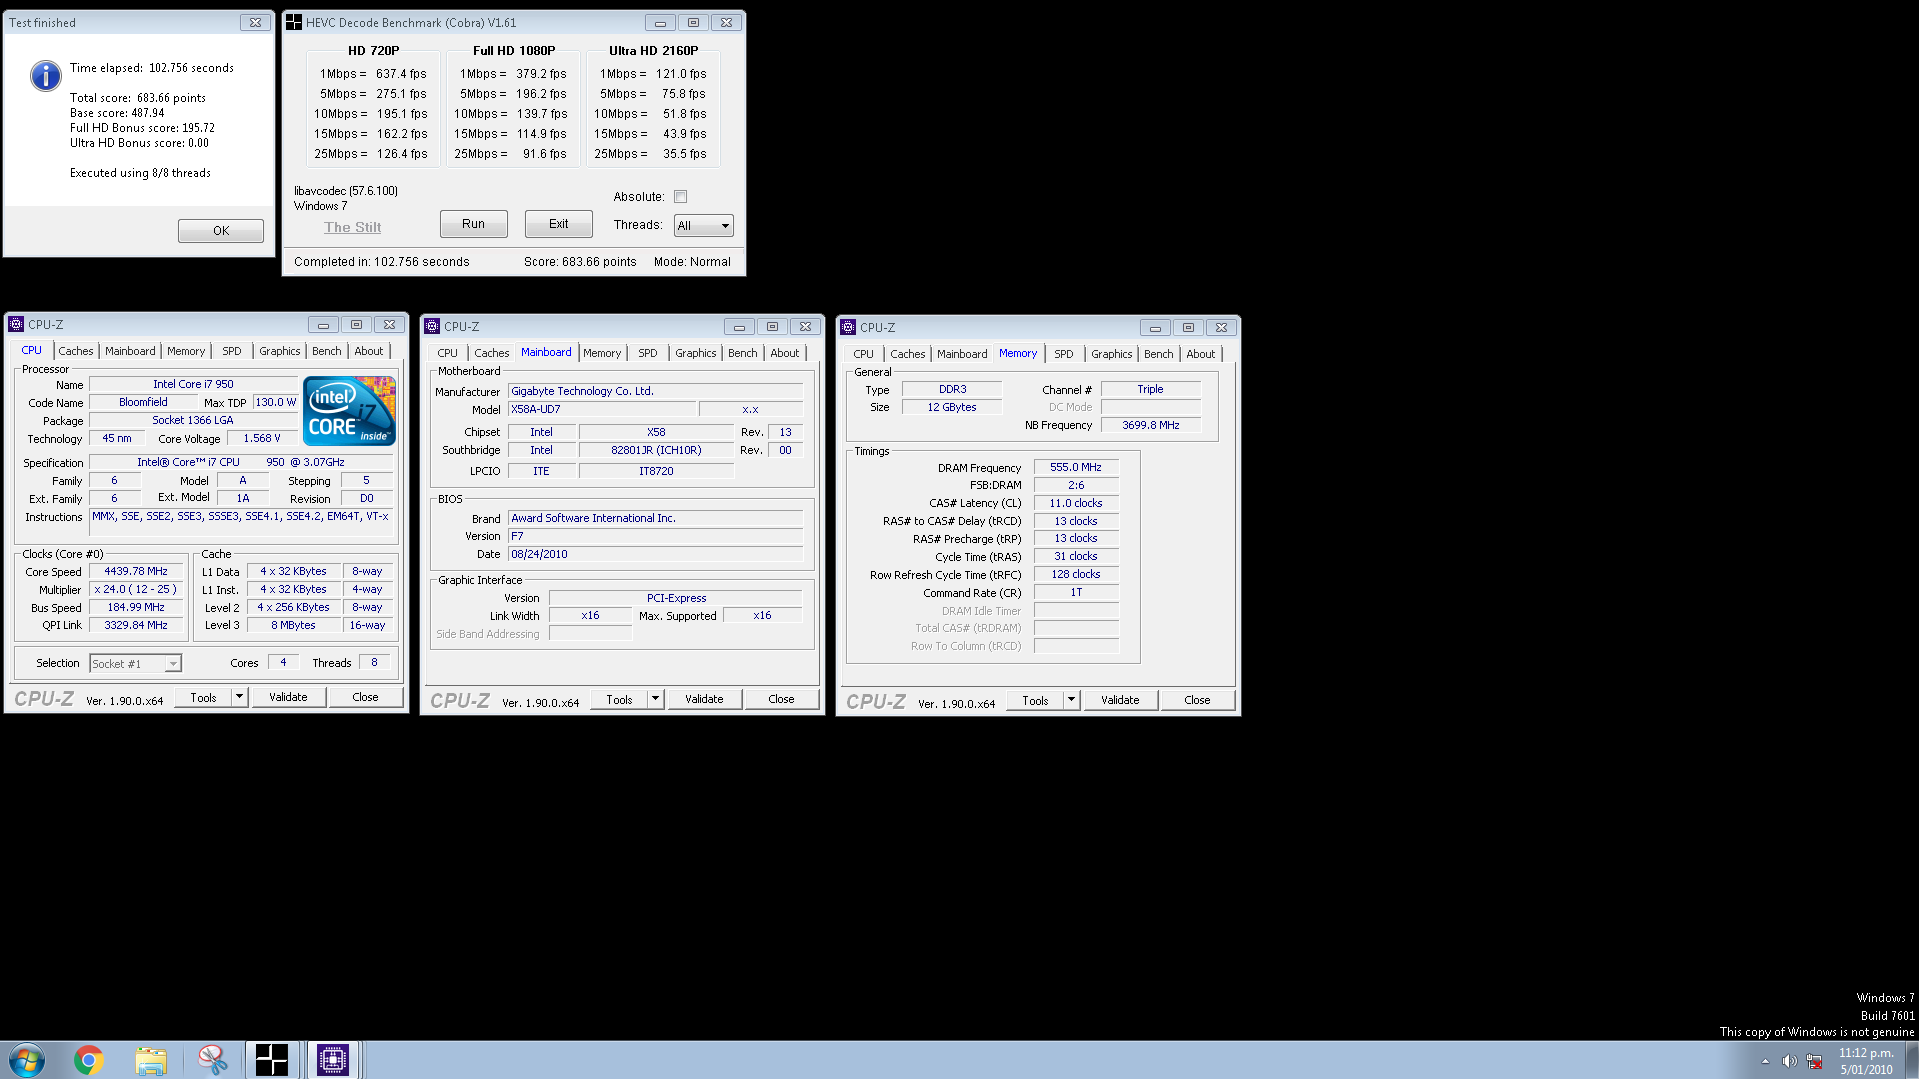Click the clock in system tray
Image resolution: width=1919 pixels, height=1079 pixels.
(x=1866, y=1061)
